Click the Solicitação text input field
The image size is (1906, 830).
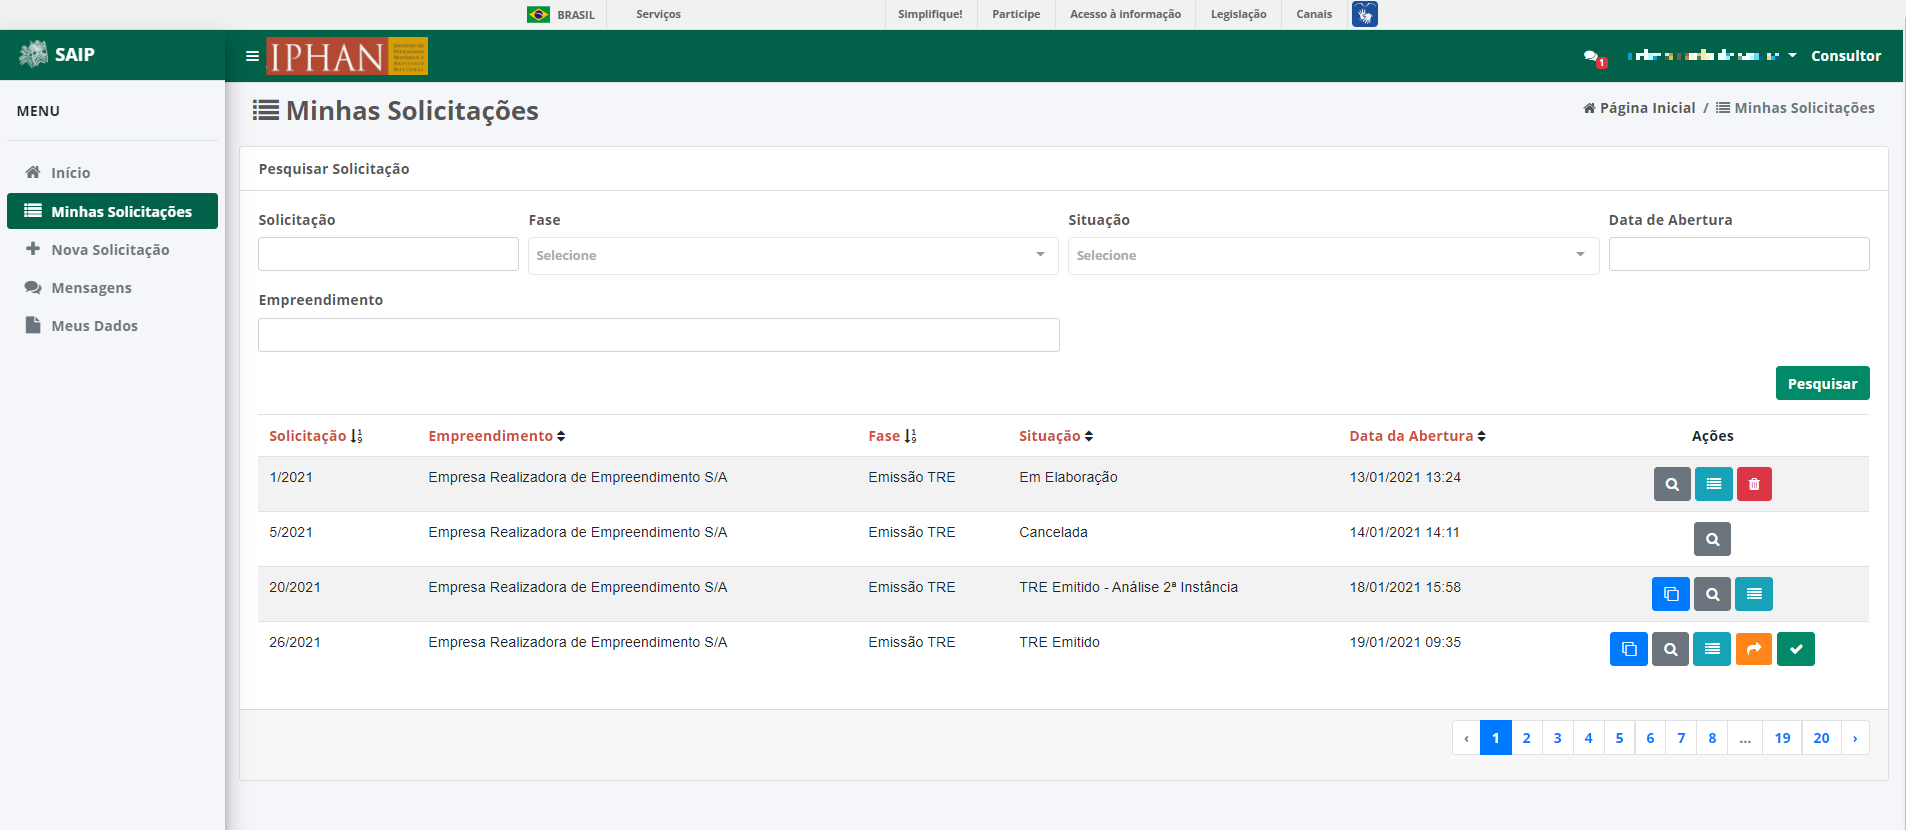[x=388, y=254]
